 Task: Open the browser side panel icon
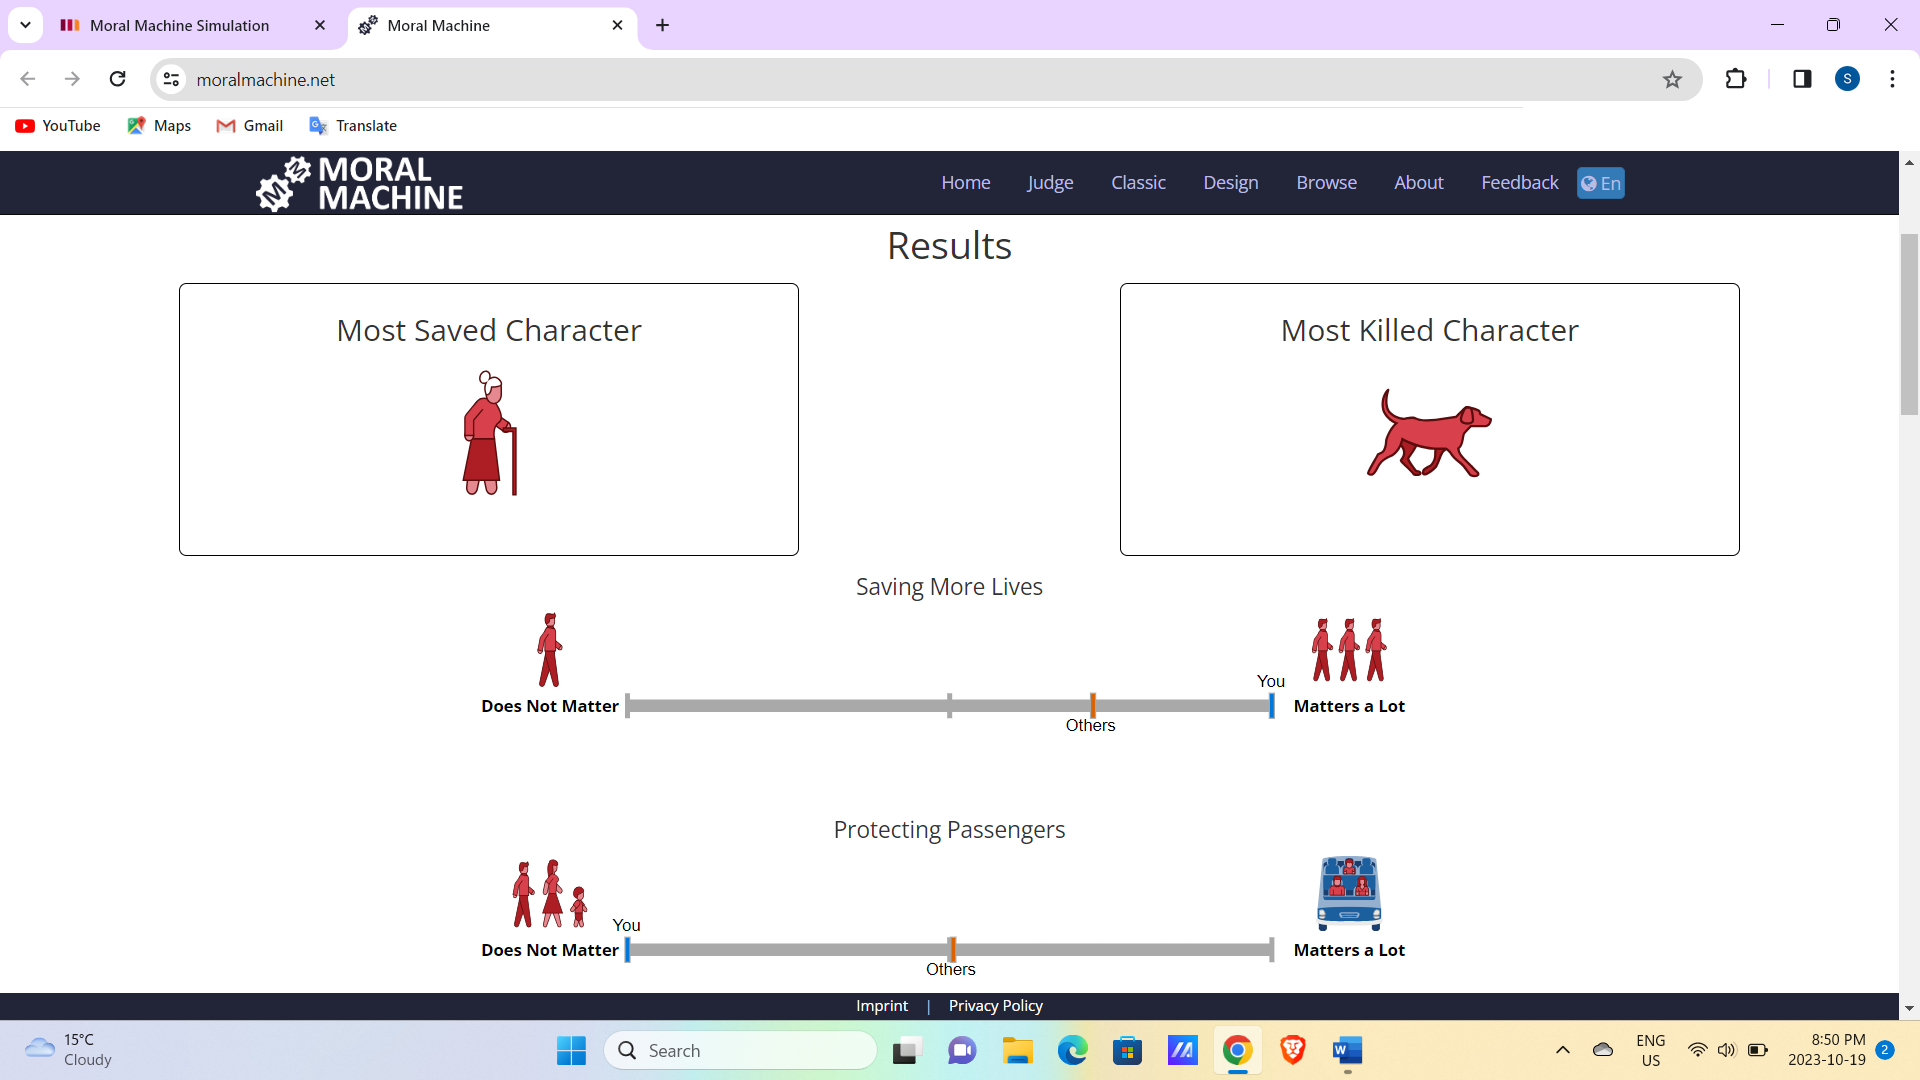1802,79
